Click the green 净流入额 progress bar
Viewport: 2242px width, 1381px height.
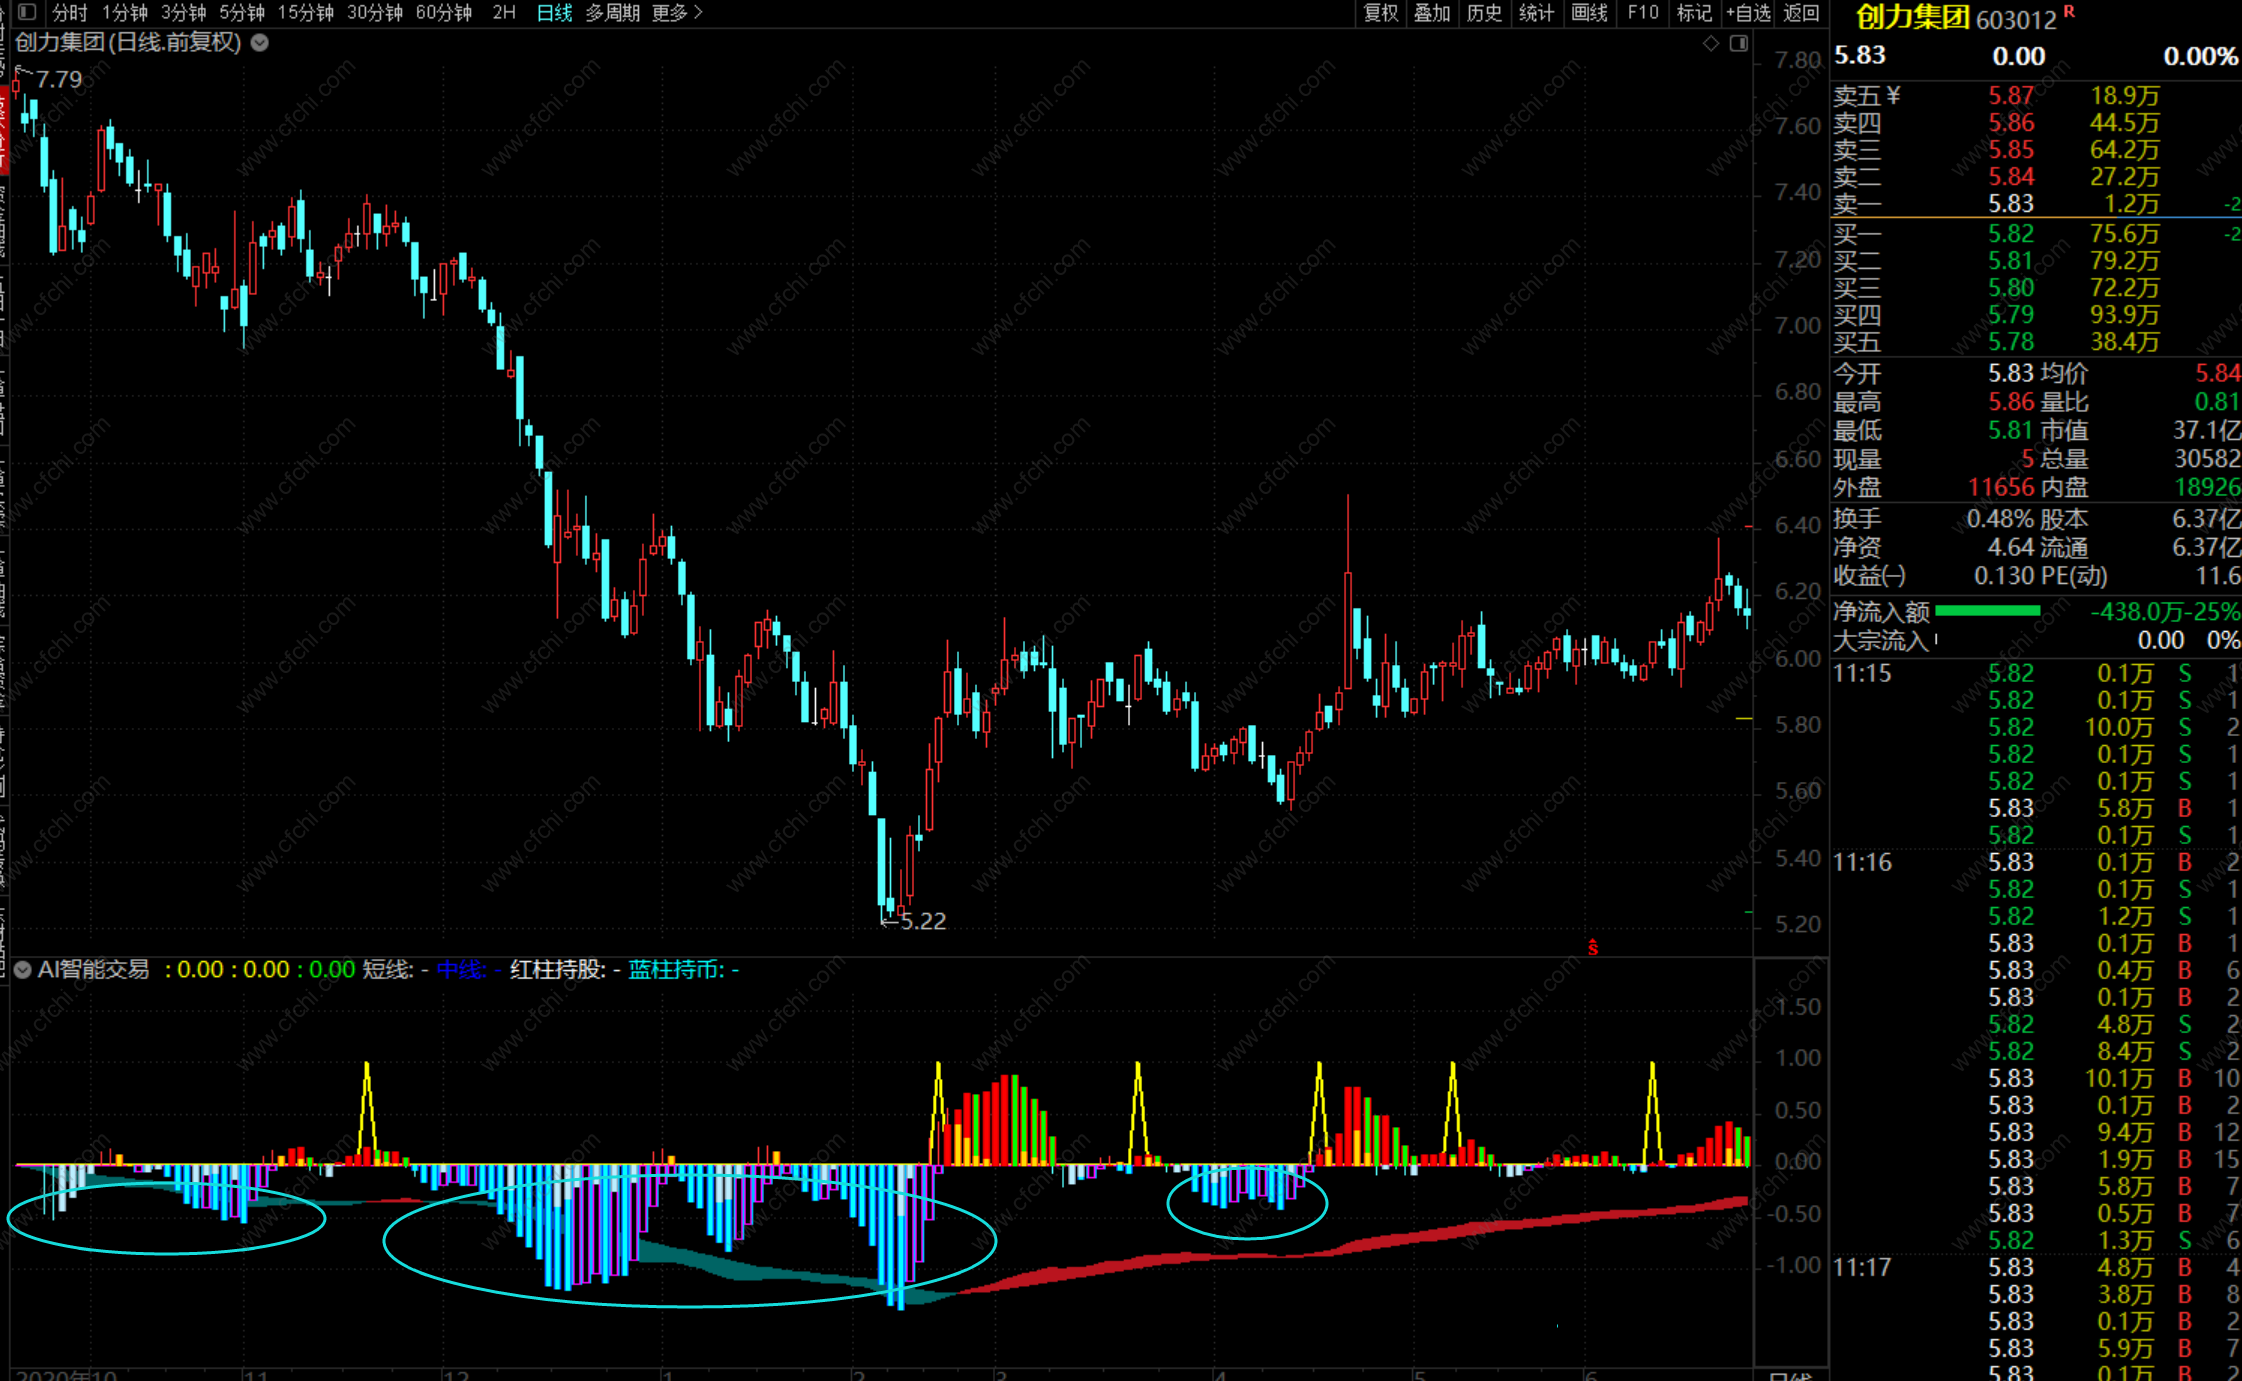(1987, 610)
